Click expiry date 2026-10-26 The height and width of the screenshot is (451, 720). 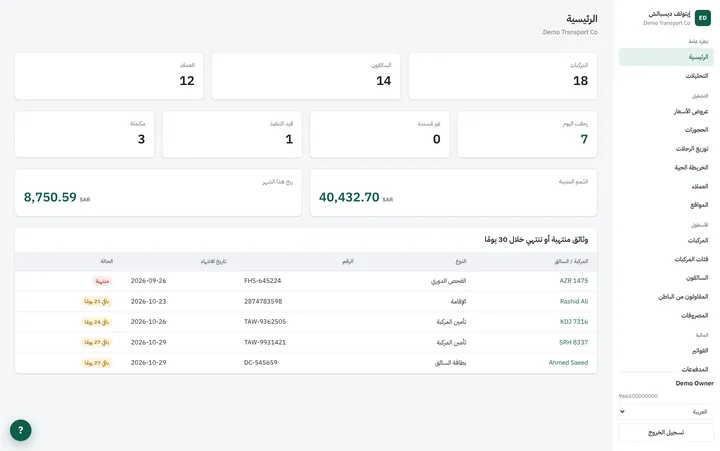tap(148, 321)
